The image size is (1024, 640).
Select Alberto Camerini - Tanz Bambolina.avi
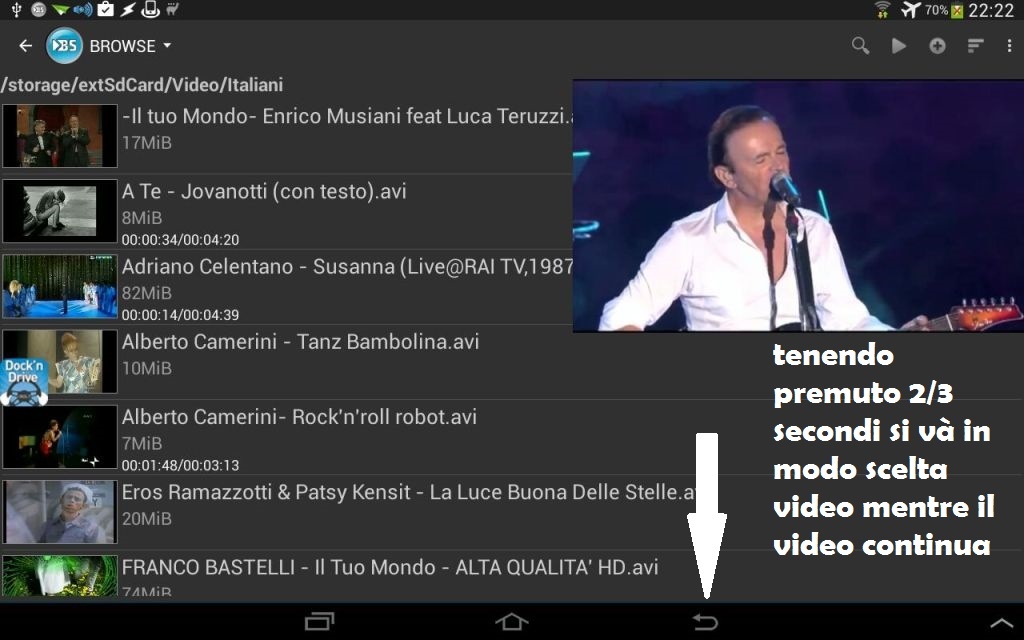(x=300, y=342)
